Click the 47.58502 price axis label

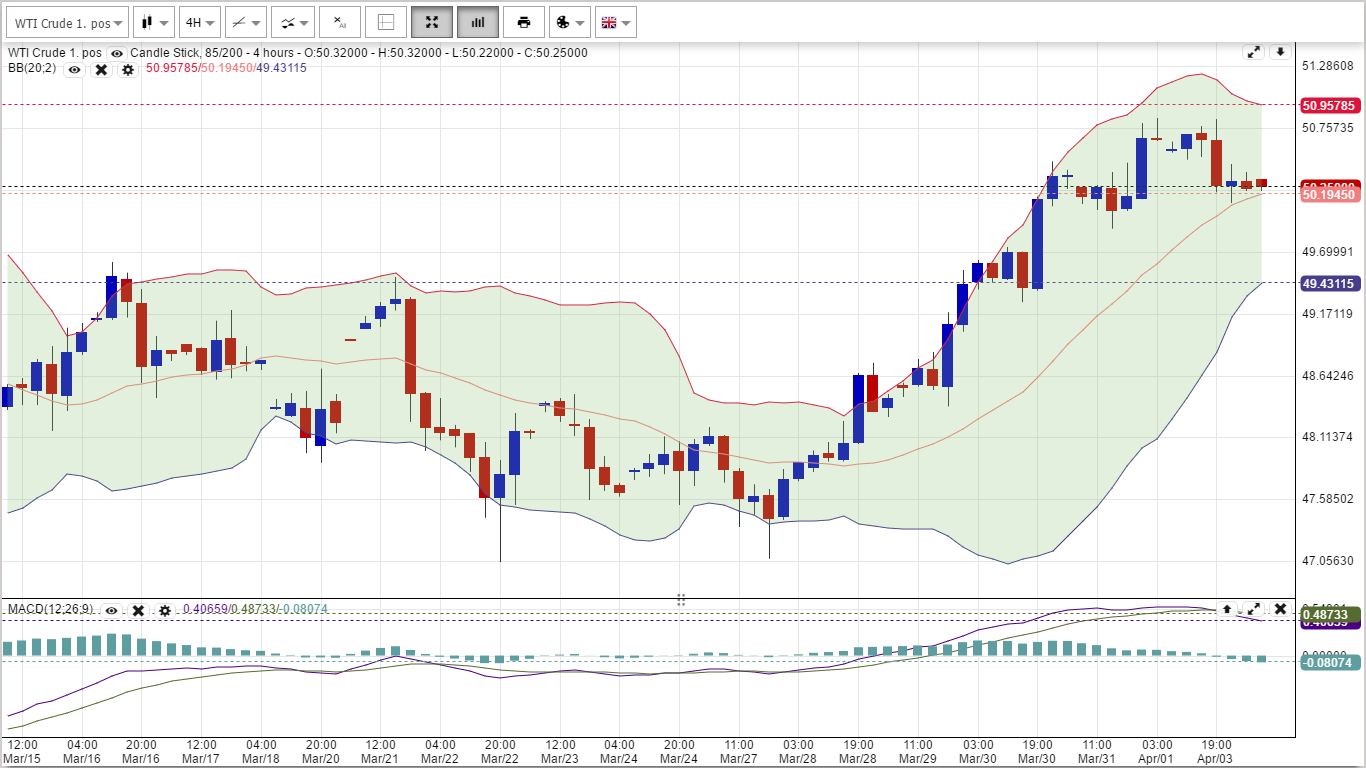[x=1328, y=499]
